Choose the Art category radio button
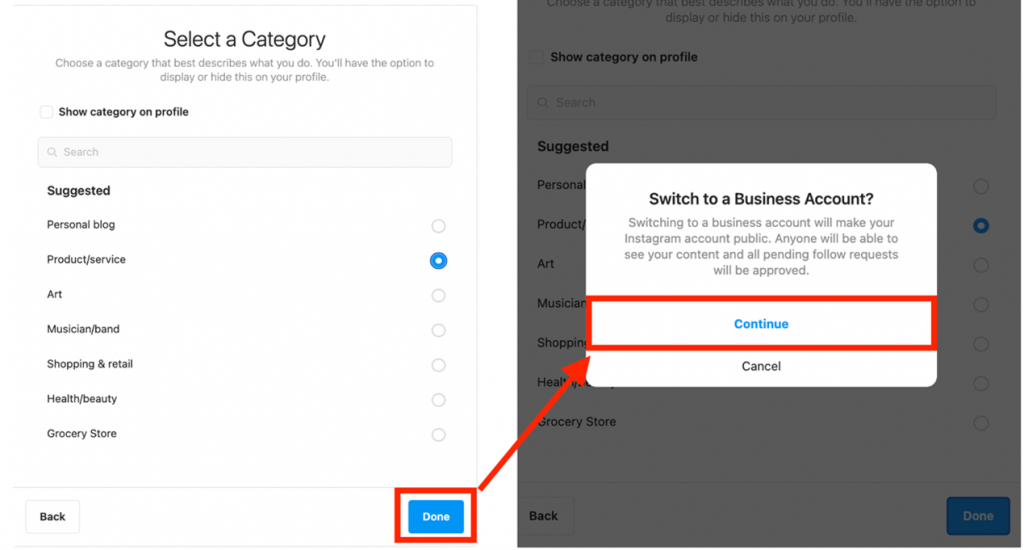 (438, 295)
